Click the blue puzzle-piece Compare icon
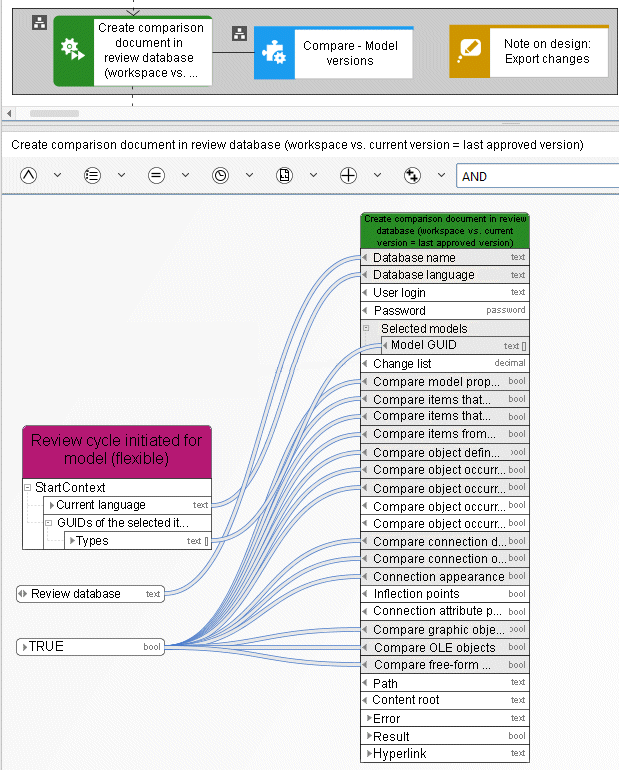The image size is (619, 770). pos(274,53)
